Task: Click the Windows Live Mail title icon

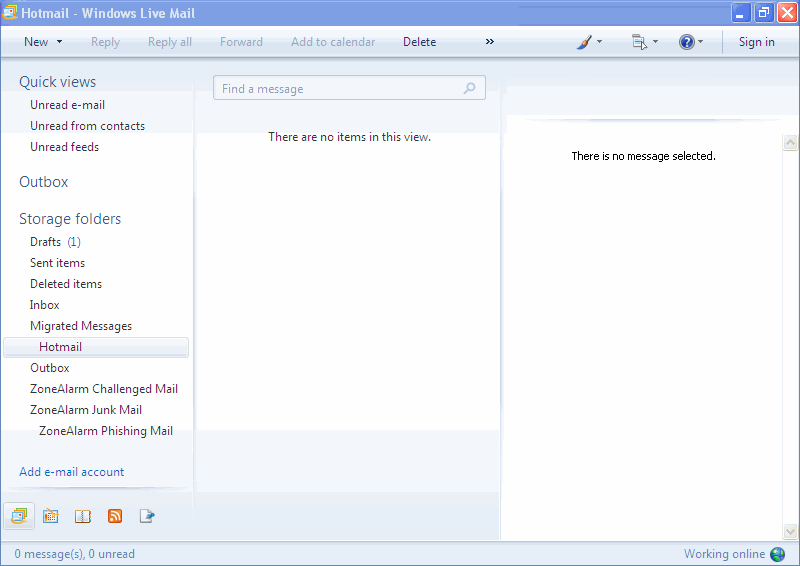Action: pyautogui.click(x=9, y=12)
